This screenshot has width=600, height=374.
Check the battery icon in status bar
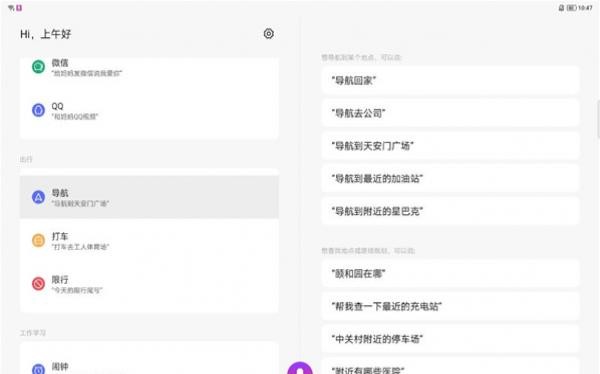click(571, 8)
